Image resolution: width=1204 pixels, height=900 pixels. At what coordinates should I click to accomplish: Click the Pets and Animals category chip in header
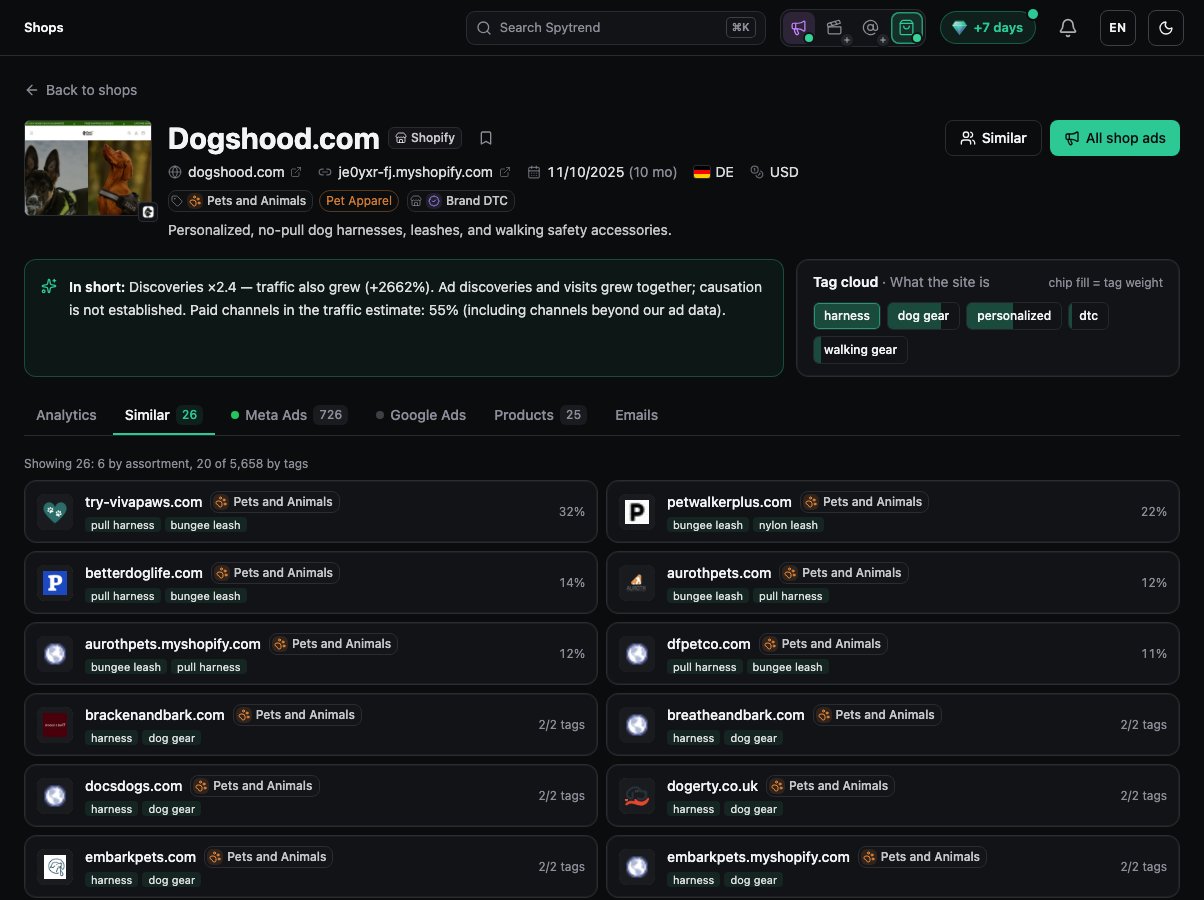click(x=240, y=201)
